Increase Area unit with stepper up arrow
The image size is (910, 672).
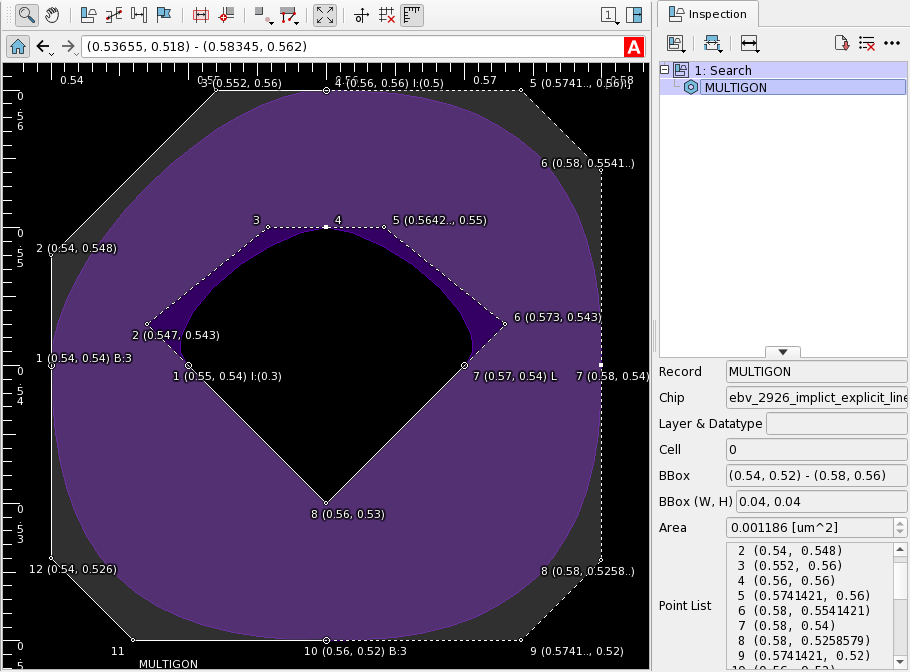[900, 523]
